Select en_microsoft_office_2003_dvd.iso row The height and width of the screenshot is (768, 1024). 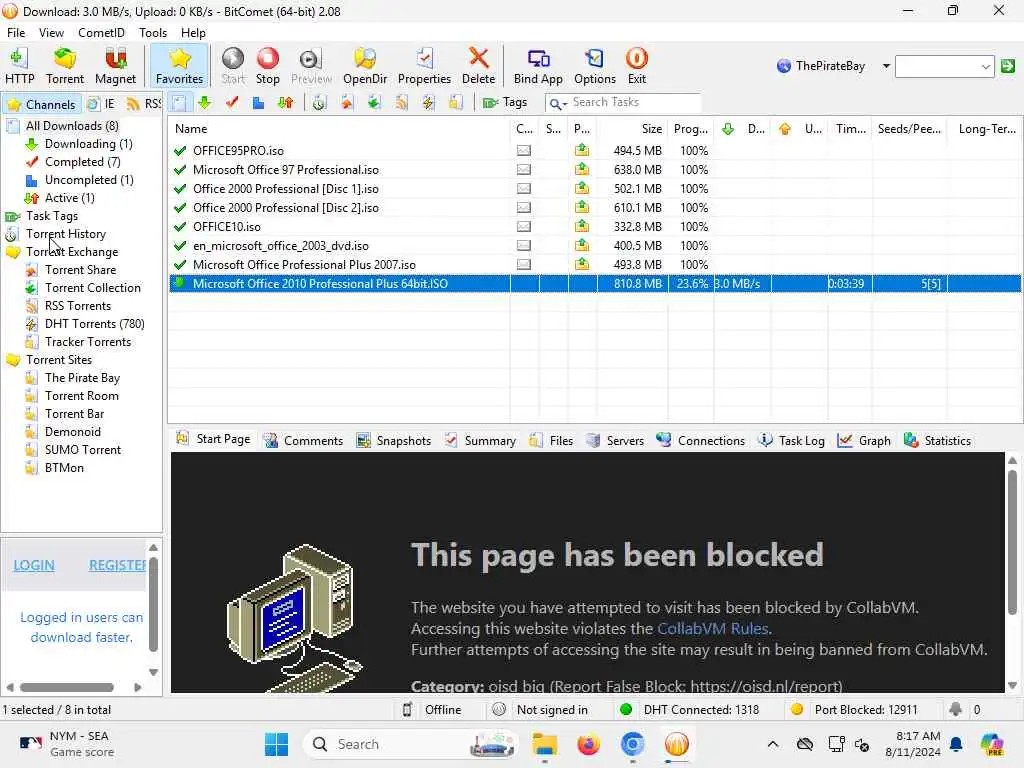pos(595,246)
